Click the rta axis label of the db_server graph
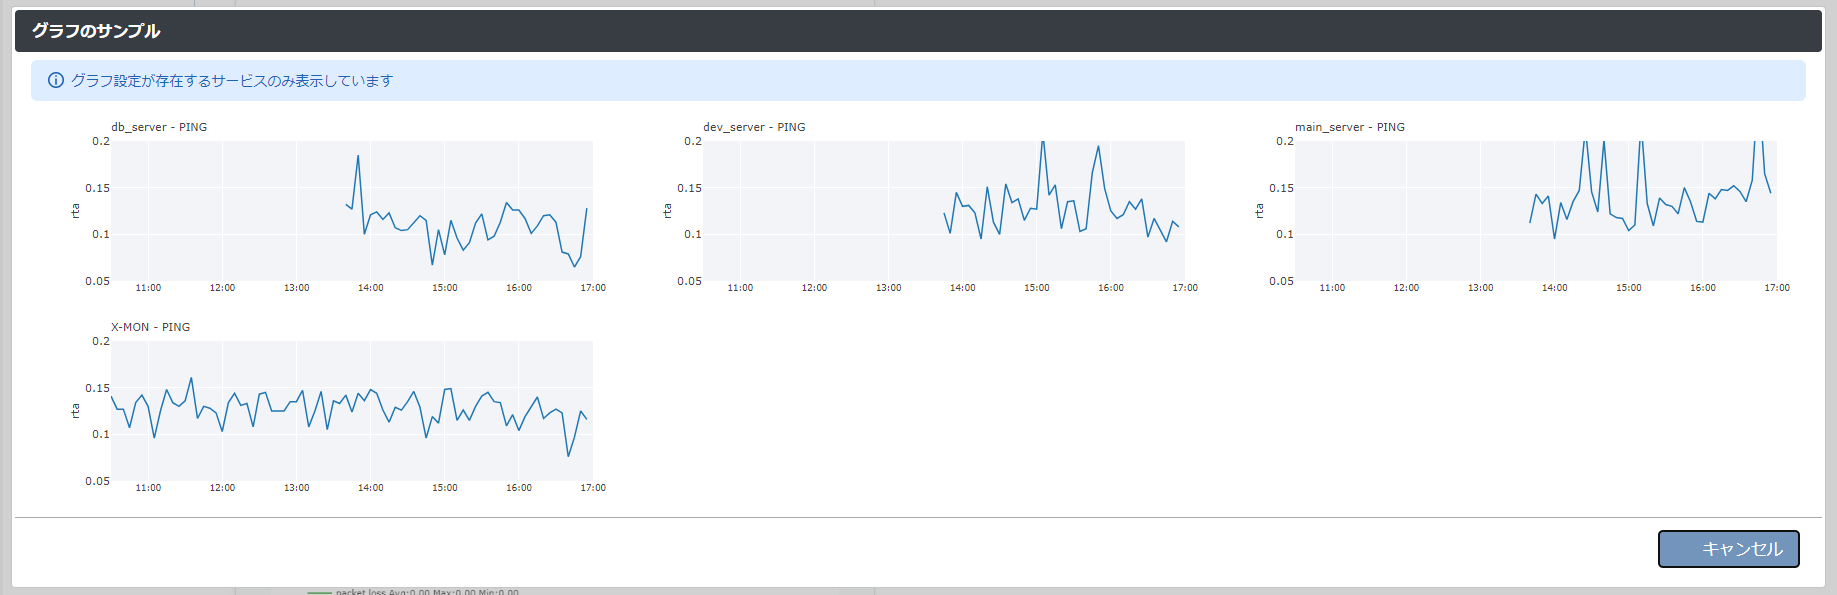 click(75, 211)
